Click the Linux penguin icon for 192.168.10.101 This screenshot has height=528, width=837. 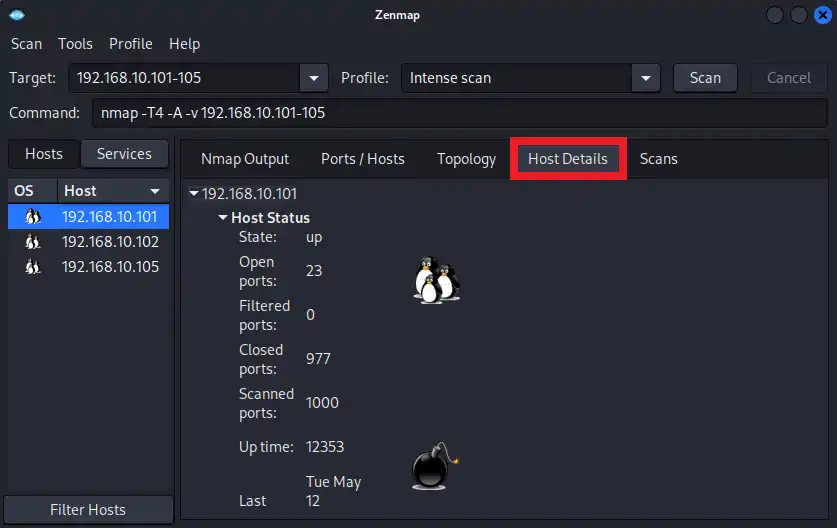33,217
